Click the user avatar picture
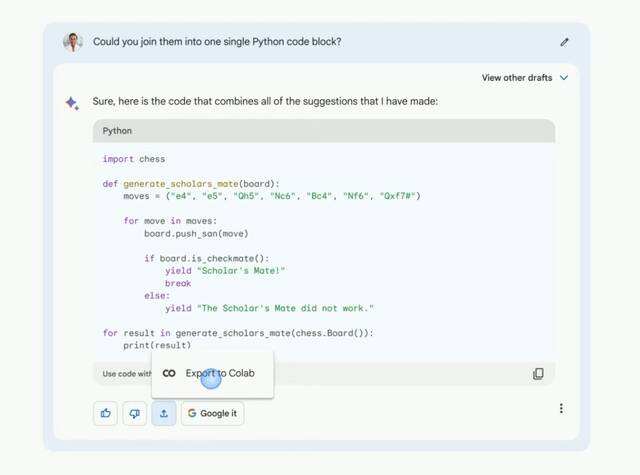The width and height of the screenshot is (640, 475). click(73, 42)
